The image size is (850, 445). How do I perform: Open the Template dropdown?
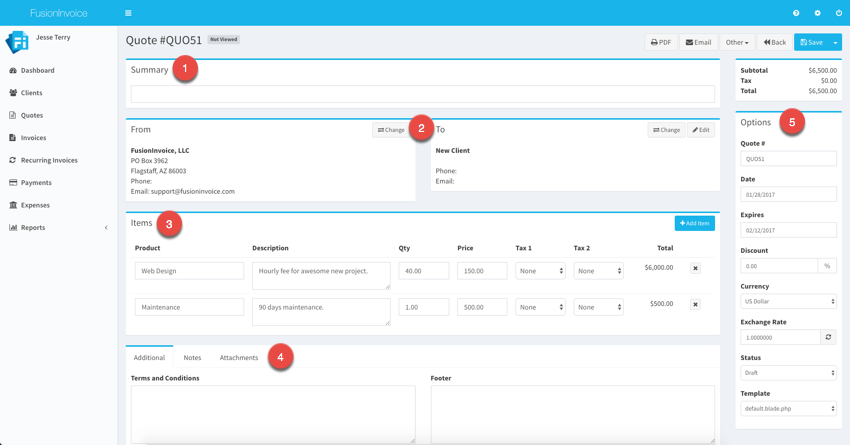(788, 408)
